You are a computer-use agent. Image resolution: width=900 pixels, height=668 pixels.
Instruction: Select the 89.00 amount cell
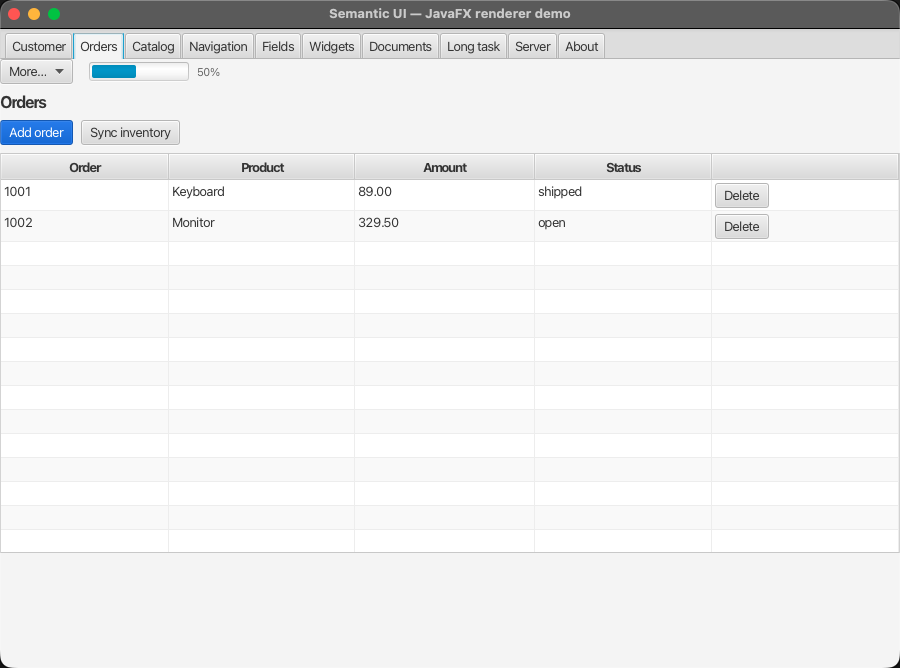coord(445,195)
